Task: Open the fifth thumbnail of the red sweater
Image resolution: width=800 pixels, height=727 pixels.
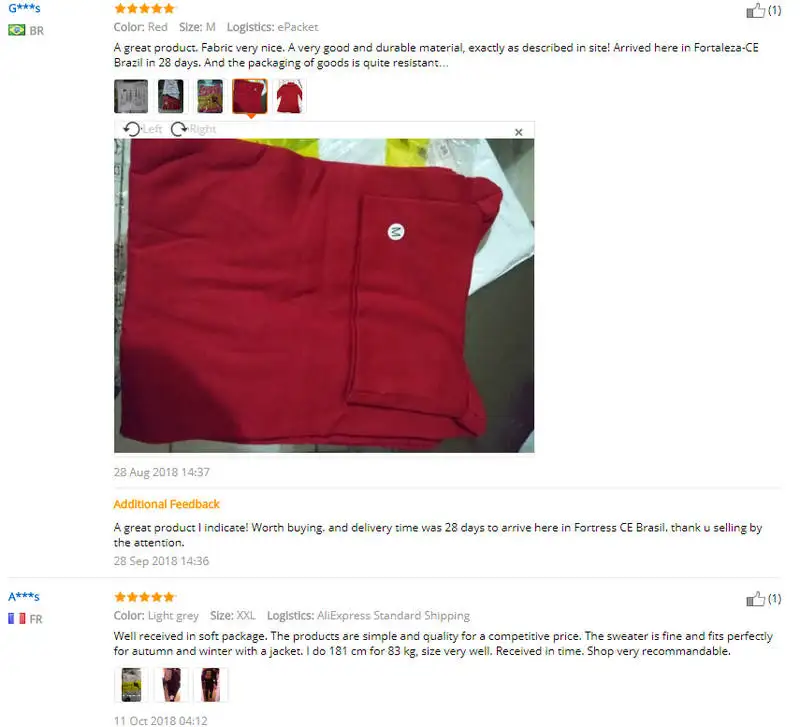Action: [x=289, y=96]
